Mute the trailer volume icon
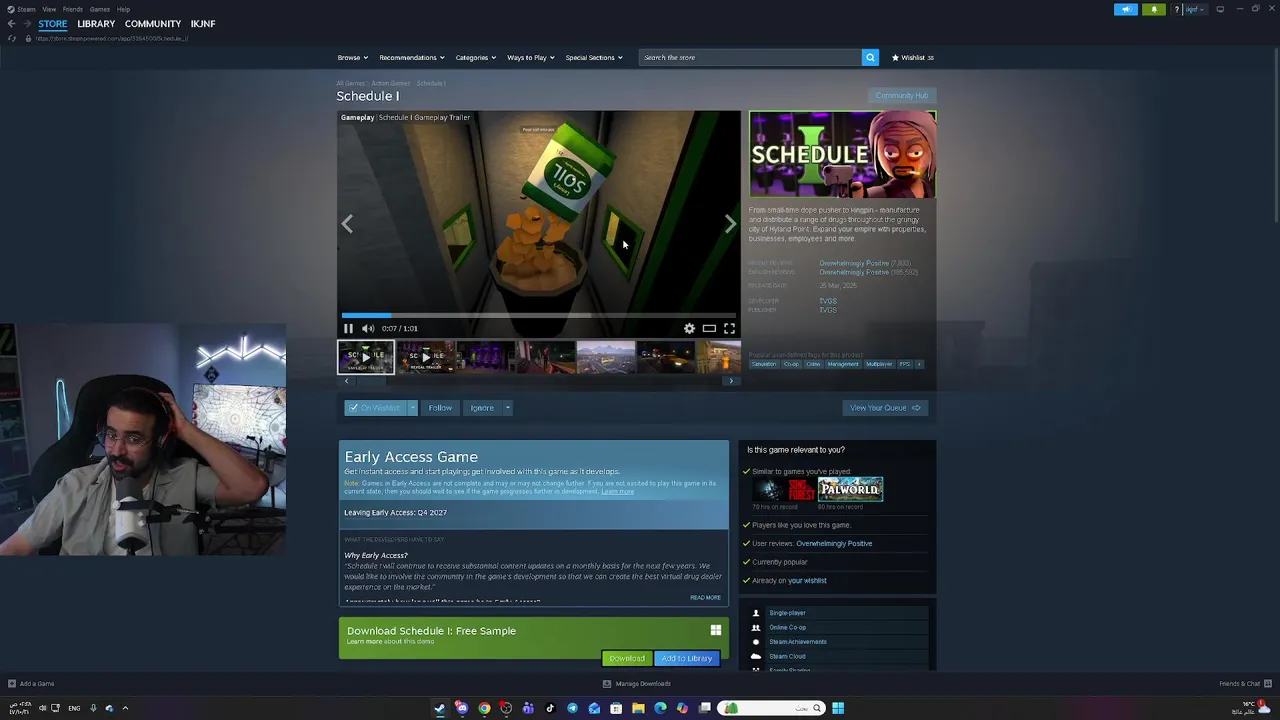 (x=368, y=328)
